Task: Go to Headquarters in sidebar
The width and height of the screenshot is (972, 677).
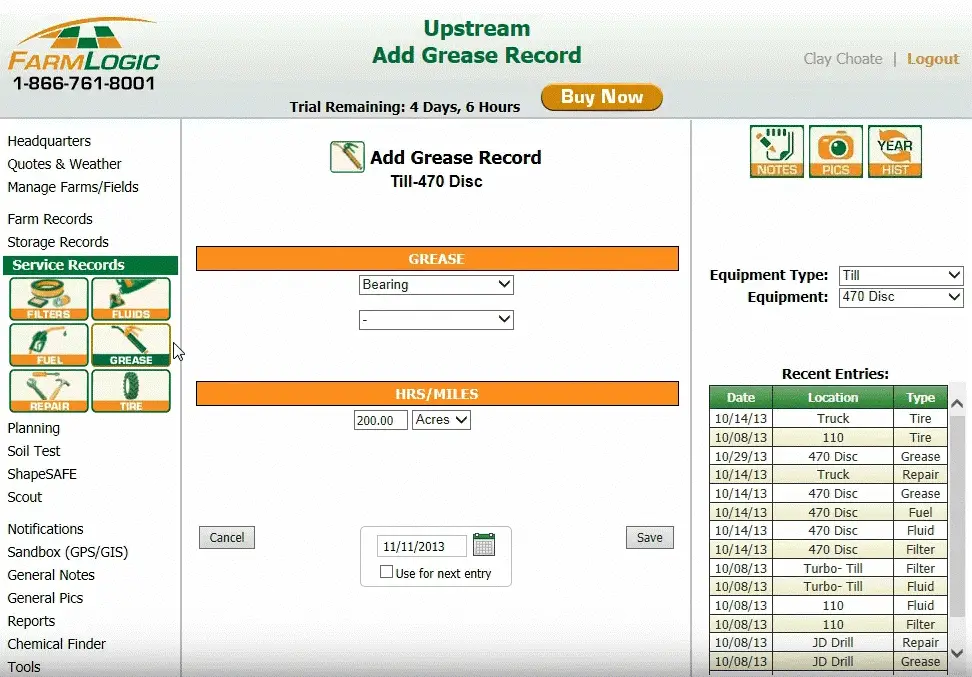Action: point(49,141)
